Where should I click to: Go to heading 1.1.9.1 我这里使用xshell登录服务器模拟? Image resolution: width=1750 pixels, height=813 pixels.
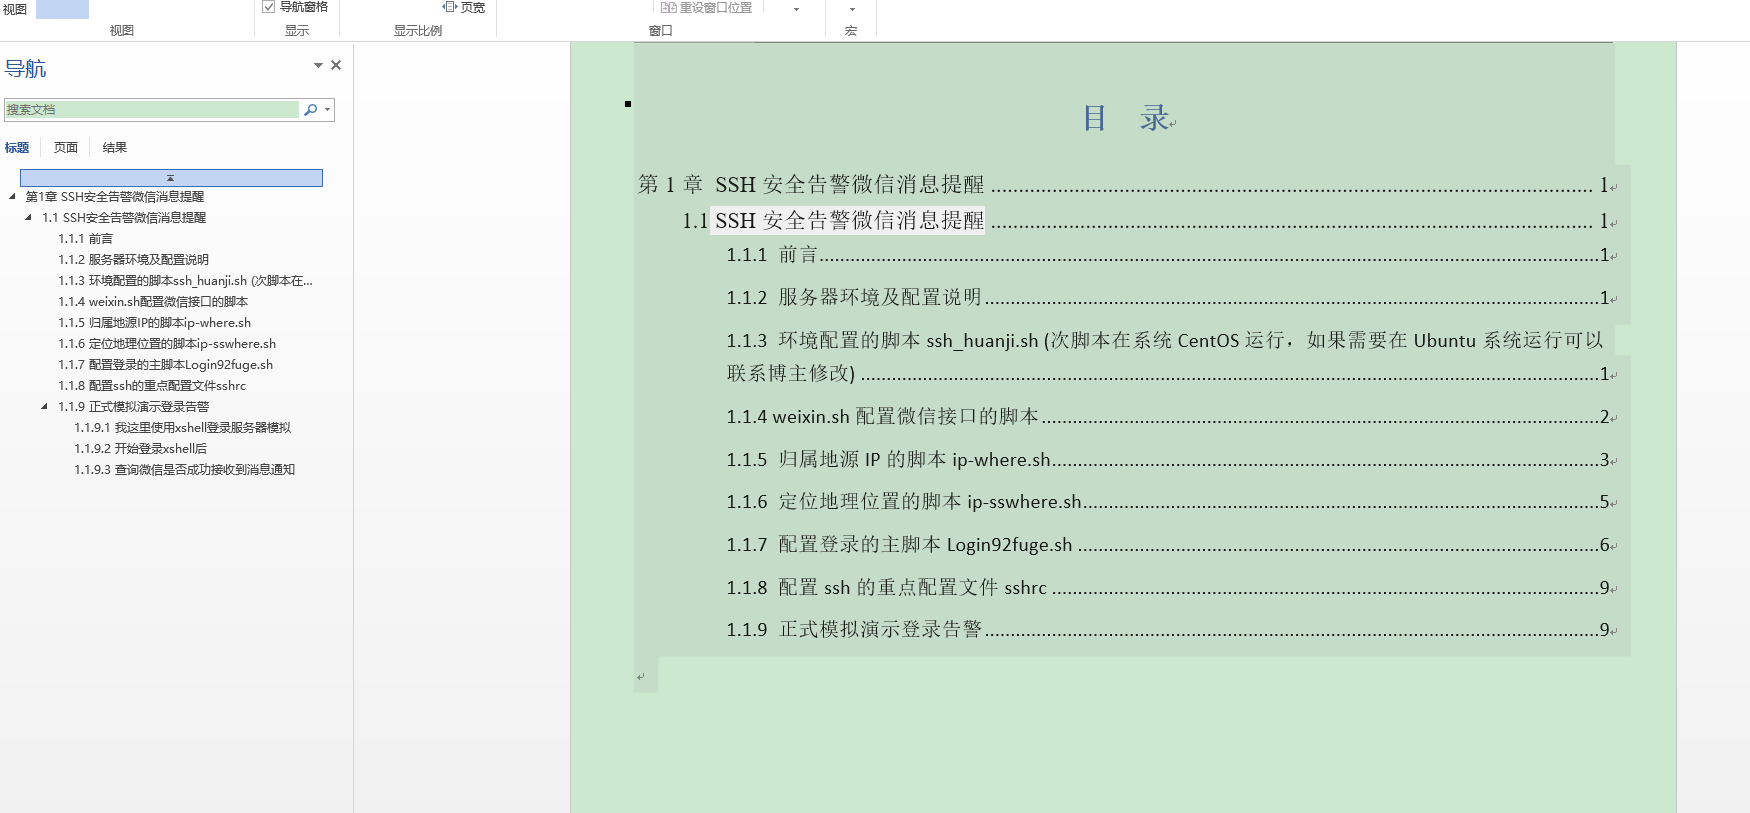point(182,428)
